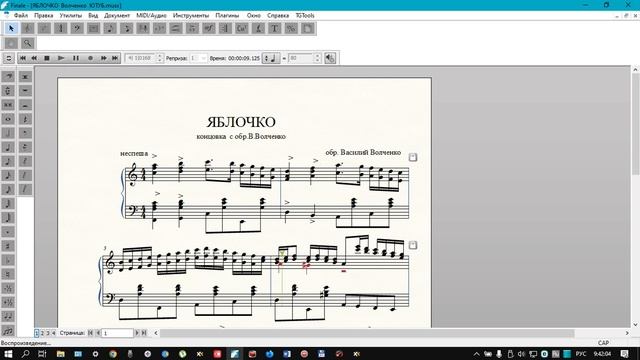Open the tempo note duration selector
The height and width of the screenshot is (360, 640).
click(270, 58)
